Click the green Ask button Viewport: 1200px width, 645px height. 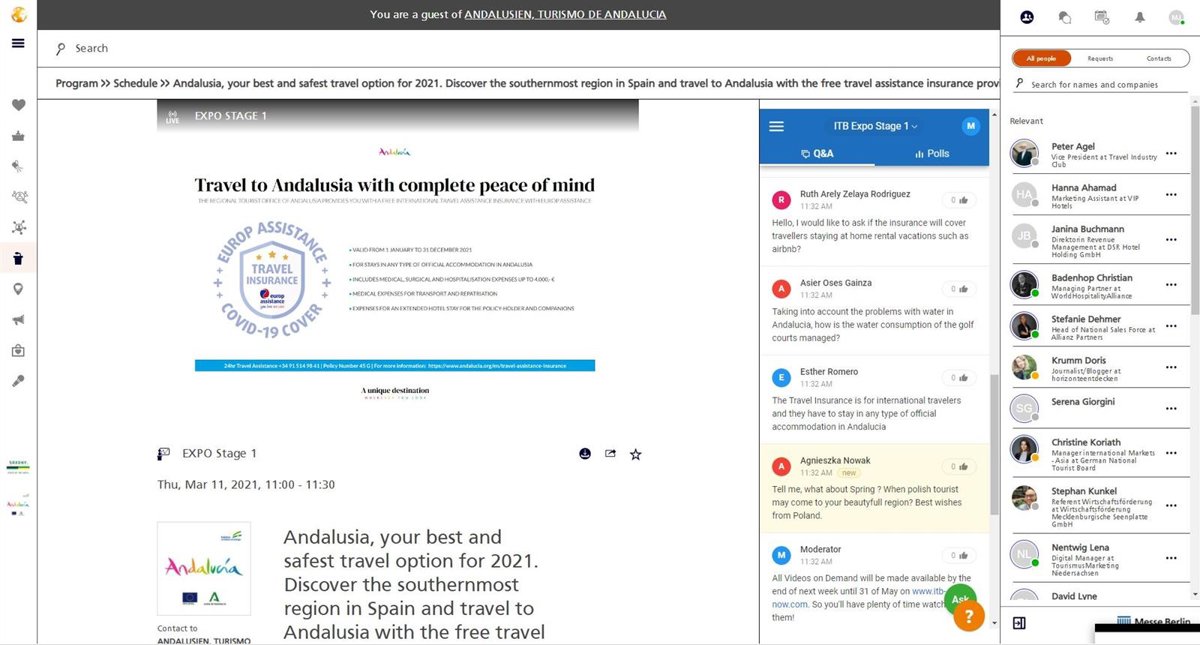coord(958,599)
